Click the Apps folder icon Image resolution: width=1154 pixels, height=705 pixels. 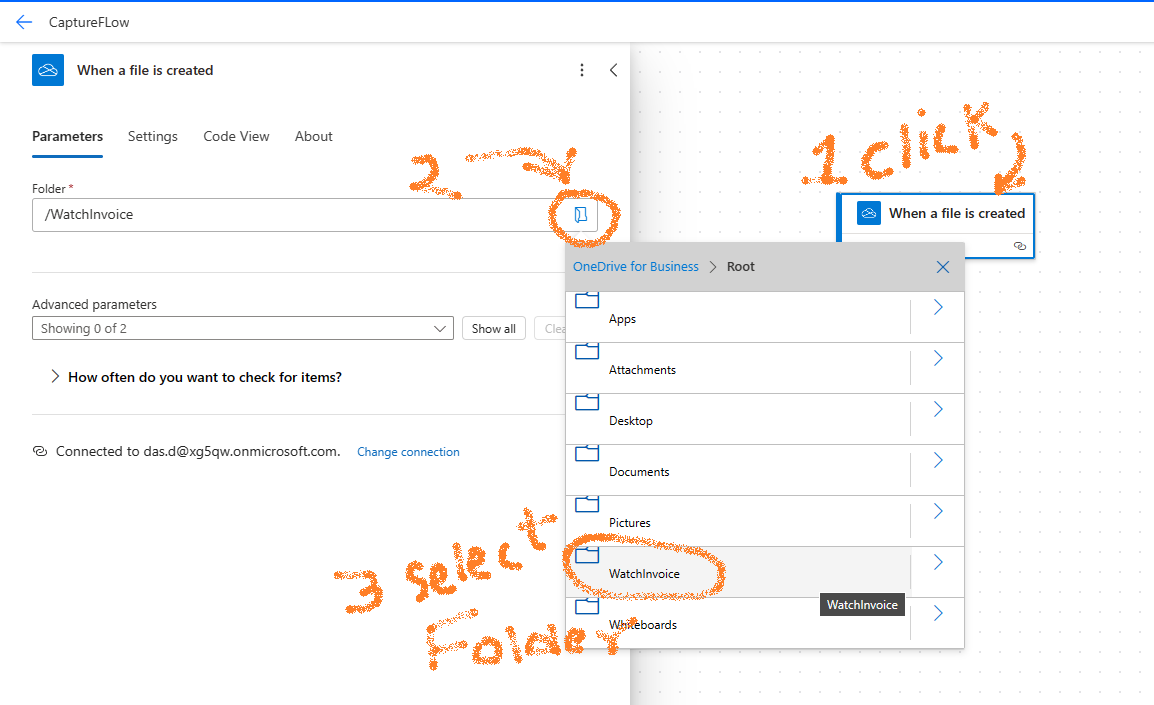(x=587, y=300)
